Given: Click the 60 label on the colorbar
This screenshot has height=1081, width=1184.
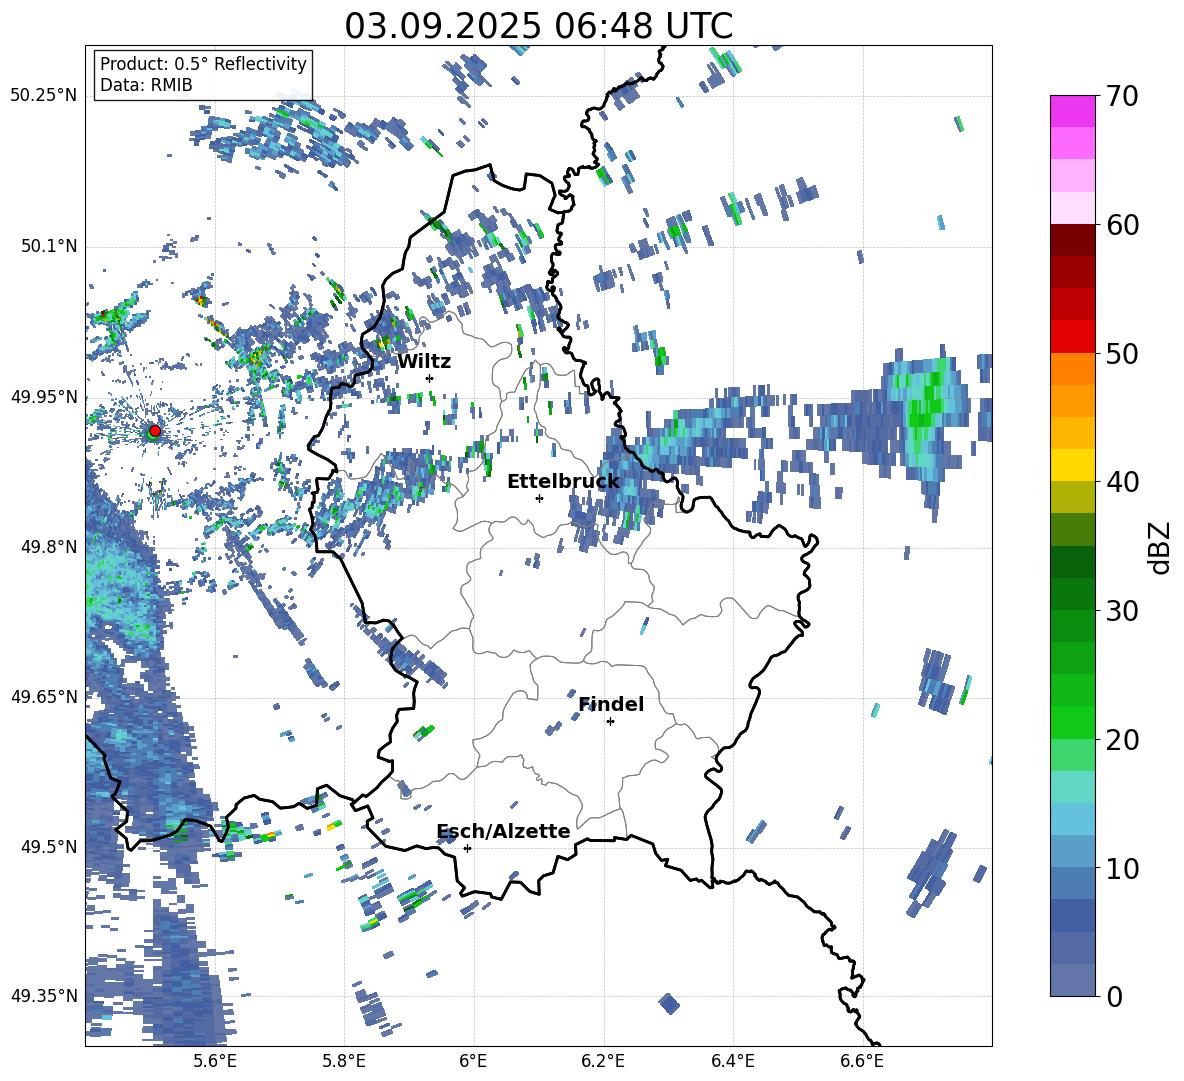Looking at the screenshot, I should [x=1123, y=225].
